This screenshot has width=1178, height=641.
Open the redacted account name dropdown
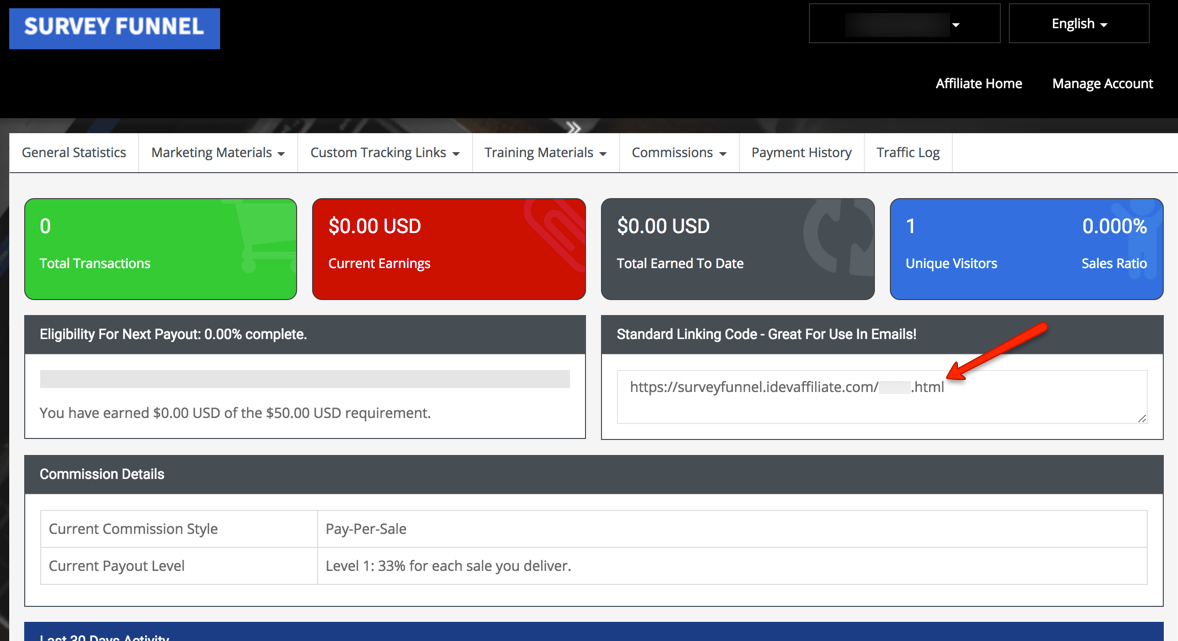tap(903, 24)
